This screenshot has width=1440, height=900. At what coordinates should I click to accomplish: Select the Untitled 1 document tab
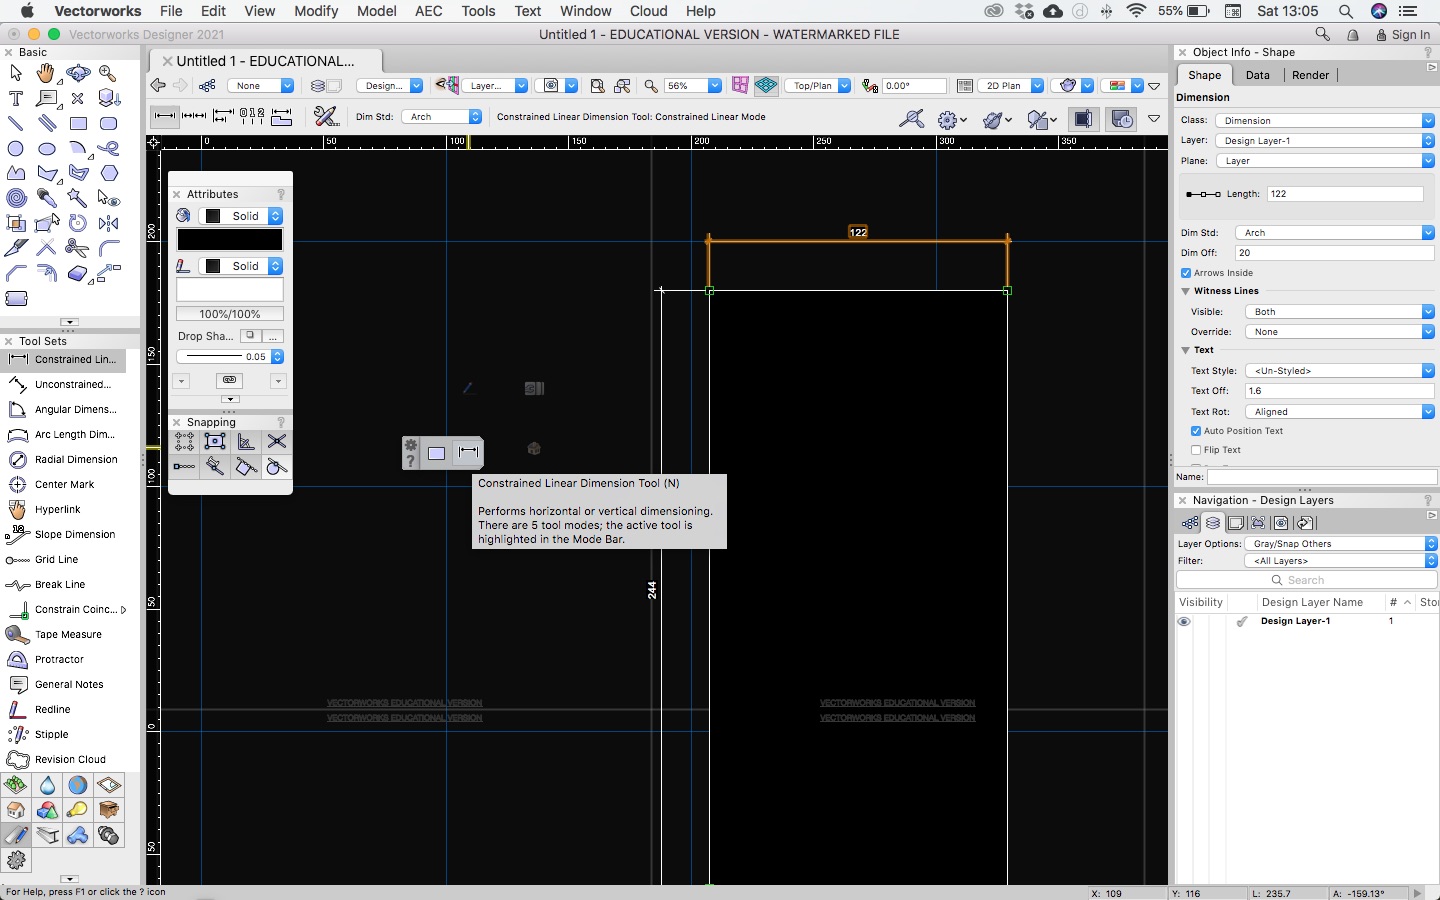[x=265, y=61]
